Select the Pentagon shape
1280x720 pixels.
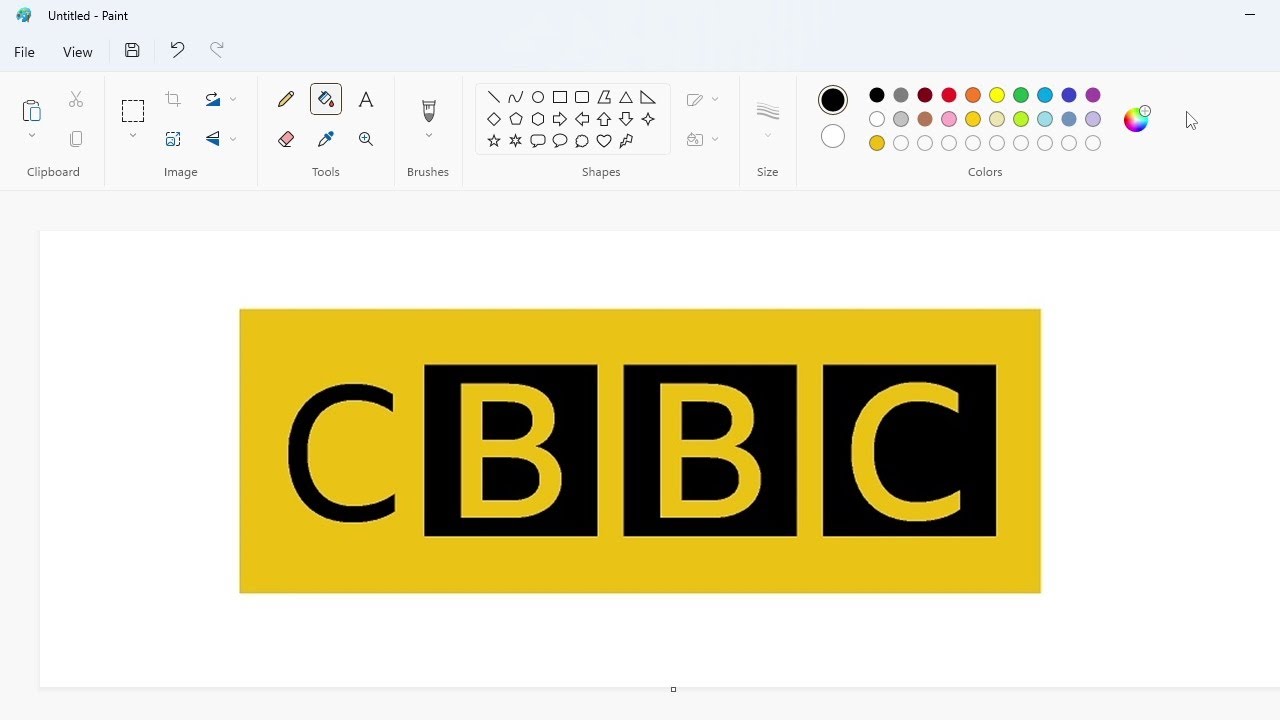[516, 119]
